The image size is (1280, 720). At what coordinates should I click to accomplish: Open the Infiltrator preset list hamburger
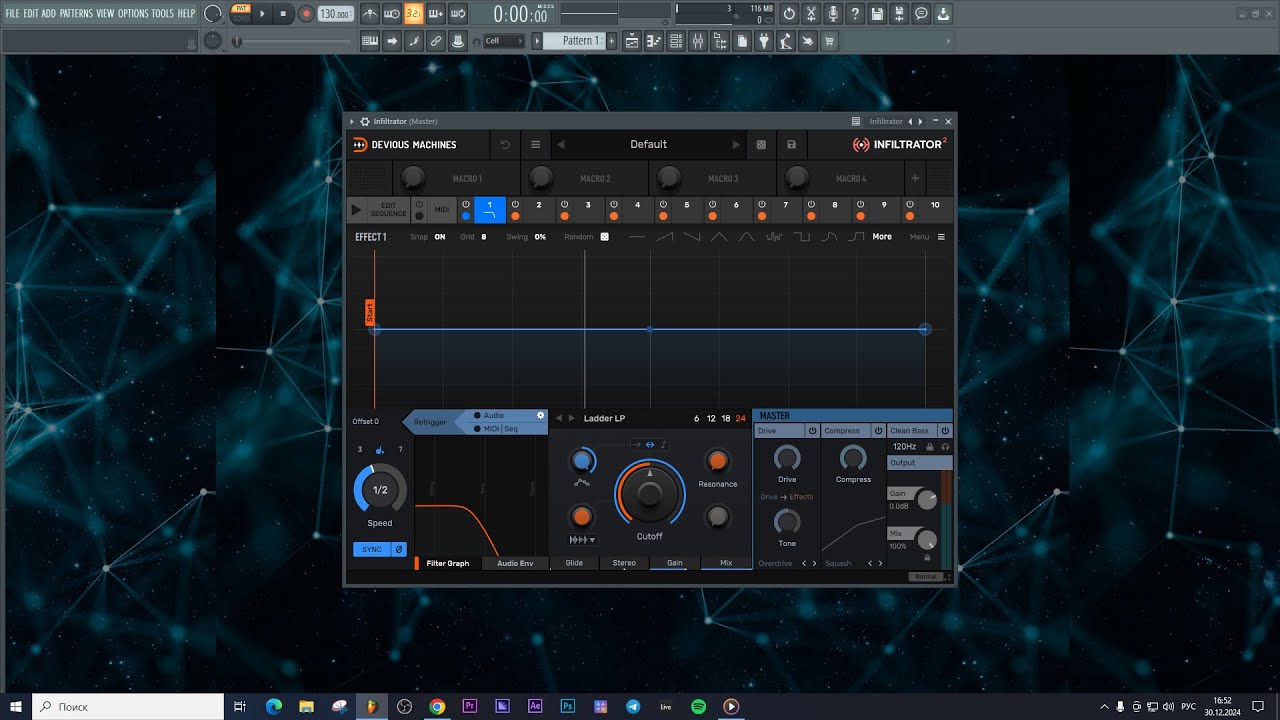535,144
